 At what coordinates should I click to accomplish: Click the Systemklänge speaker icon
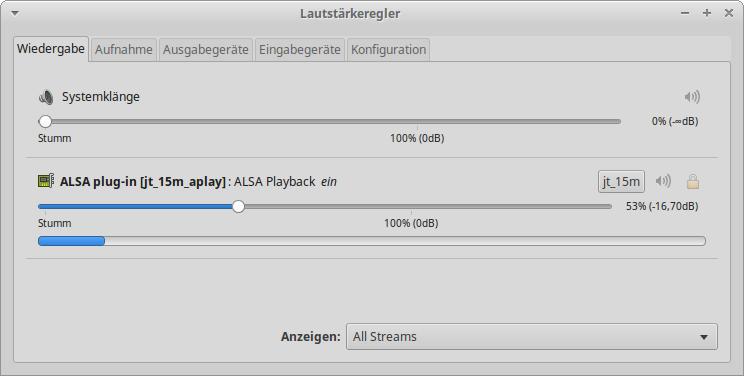(46, 97)
